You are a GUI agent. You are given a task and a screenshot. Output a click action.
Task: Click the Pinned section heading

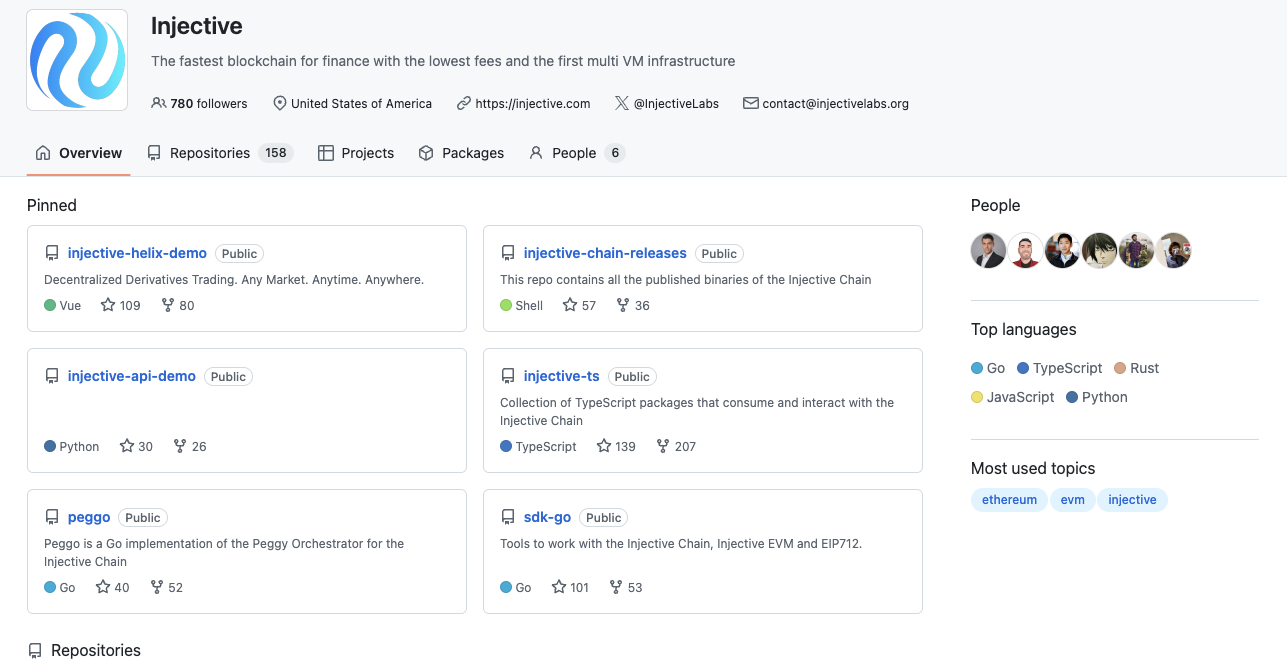52,205
